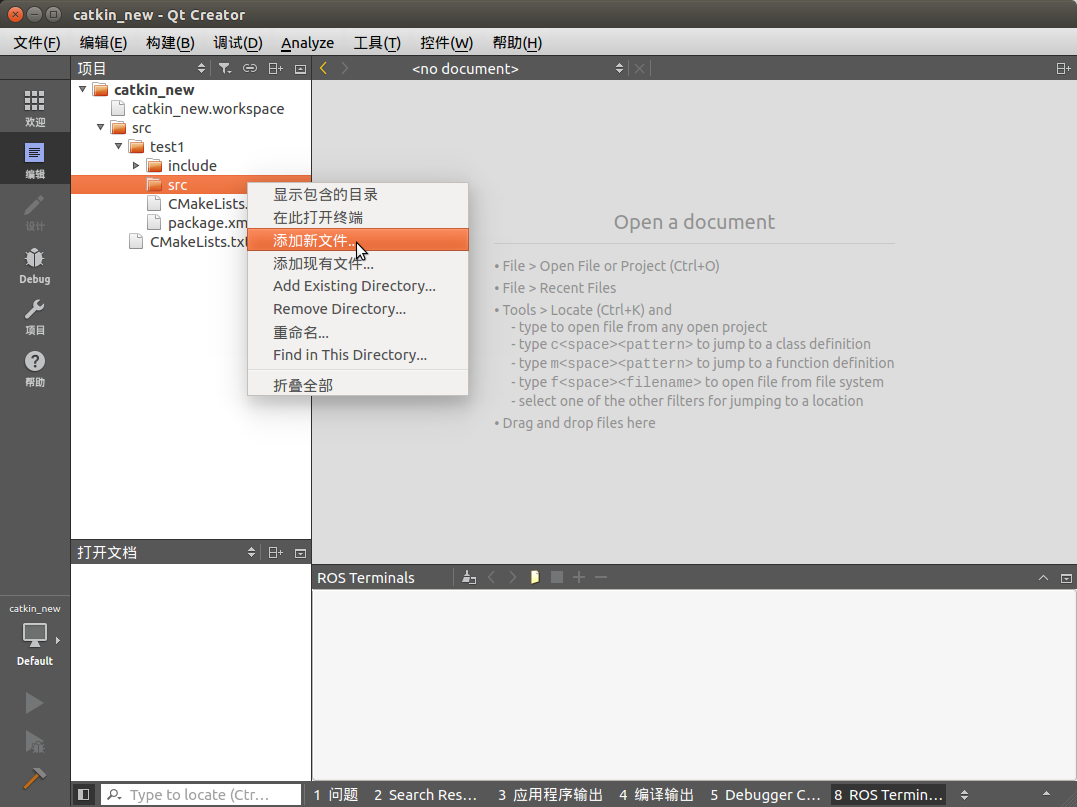This screenshot has height=807, width=1077.
Task: Click the filter tree funnel icon
Action: pos(225,68)
